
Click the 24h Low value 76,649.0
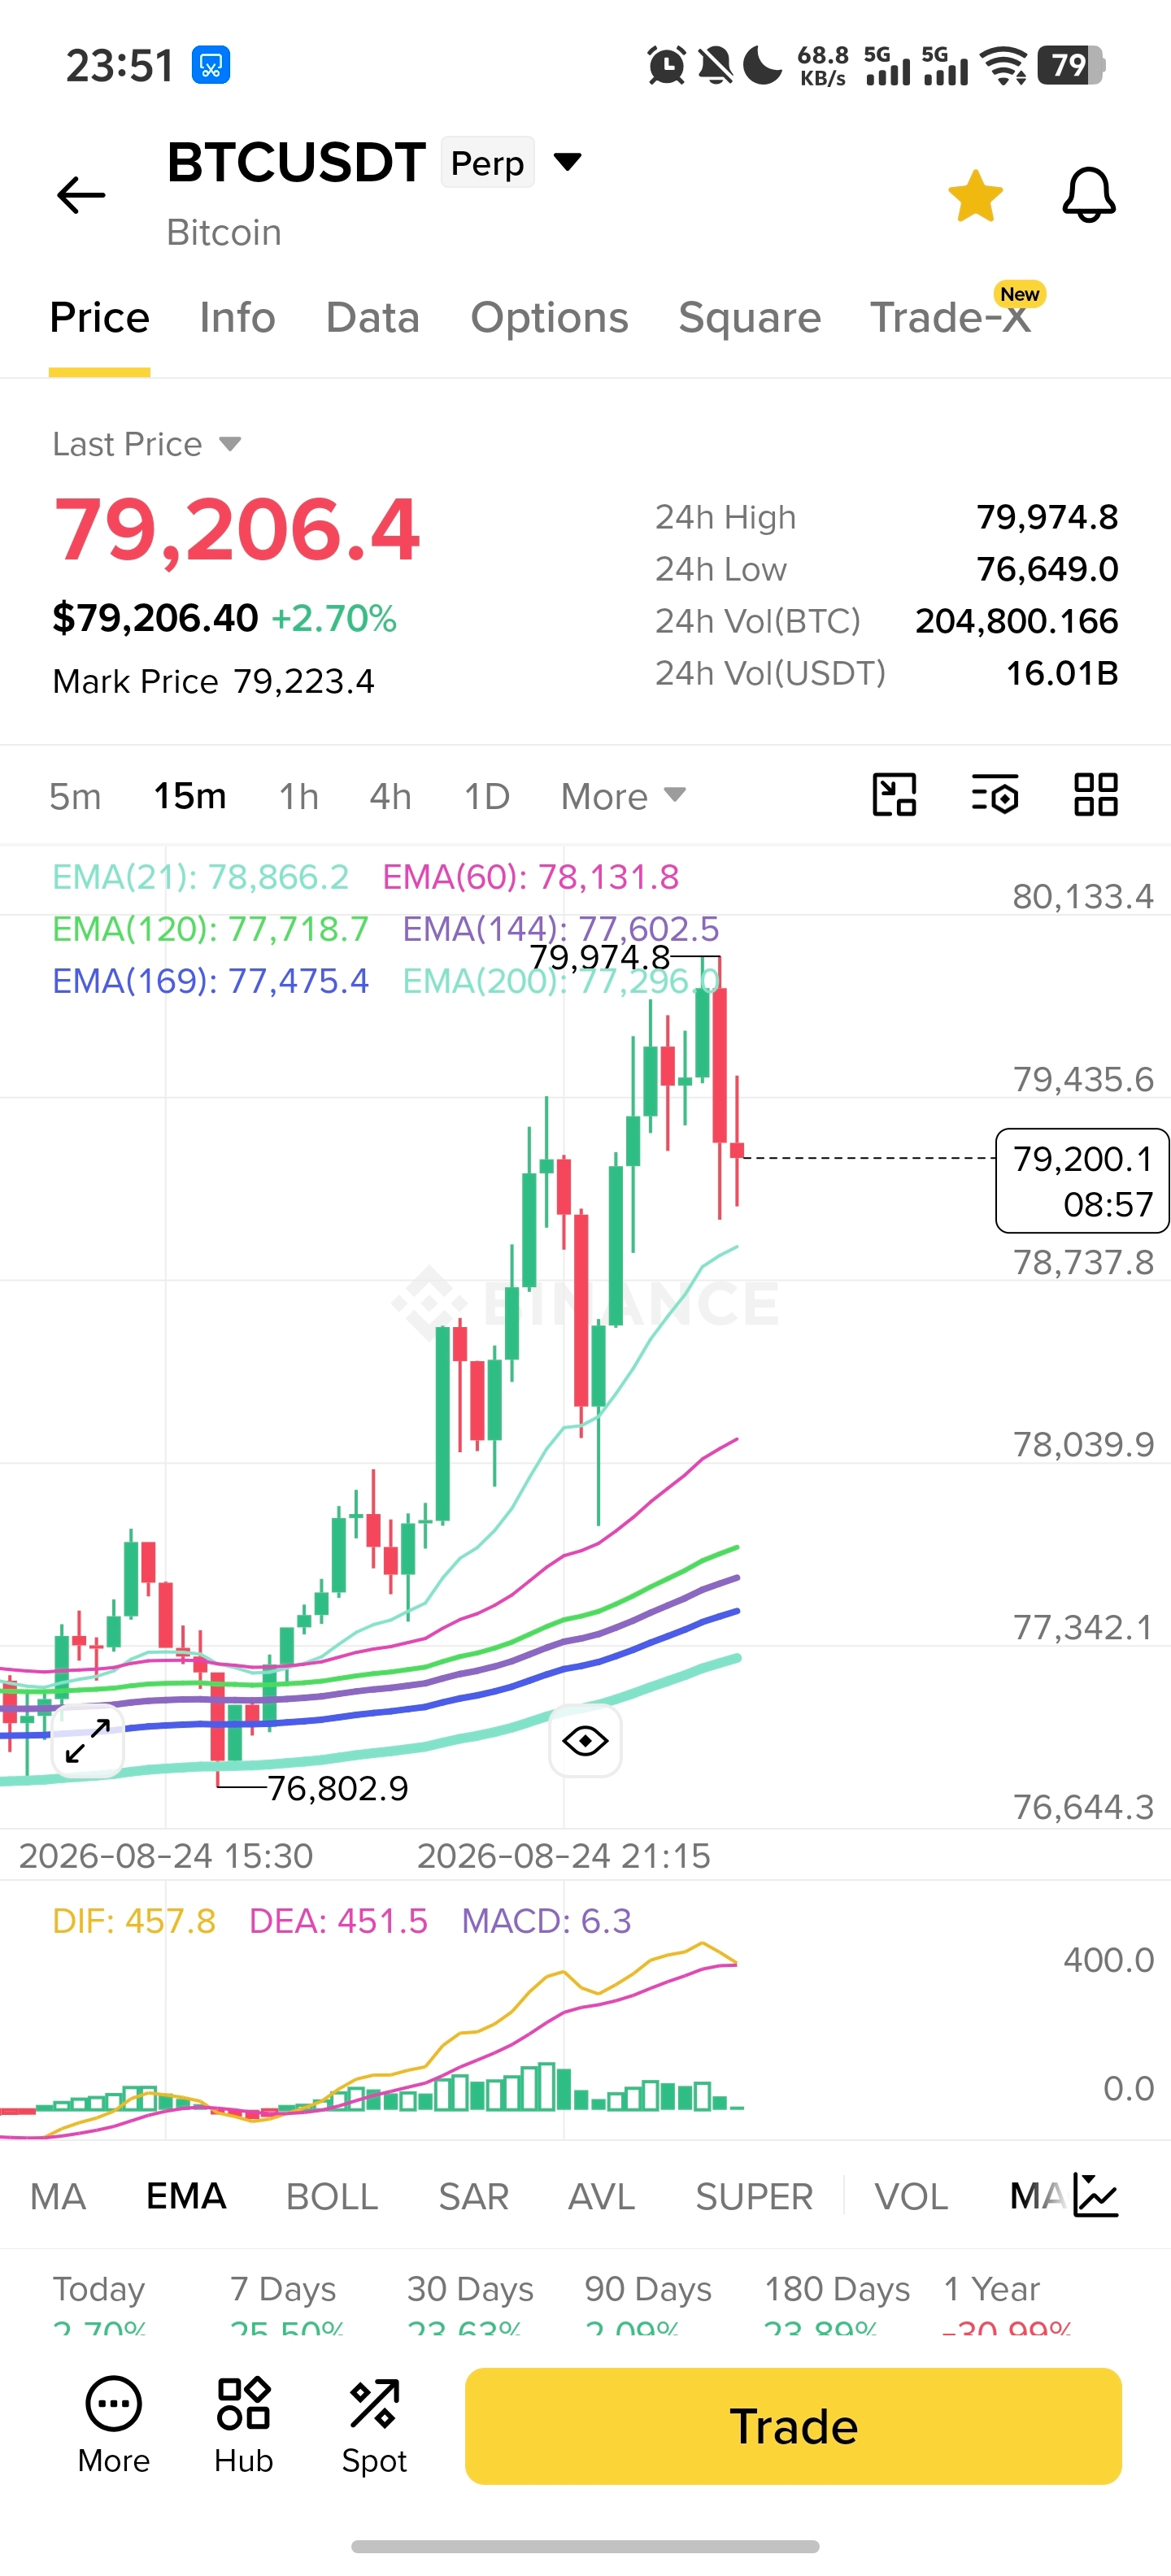click(1047, 570)
